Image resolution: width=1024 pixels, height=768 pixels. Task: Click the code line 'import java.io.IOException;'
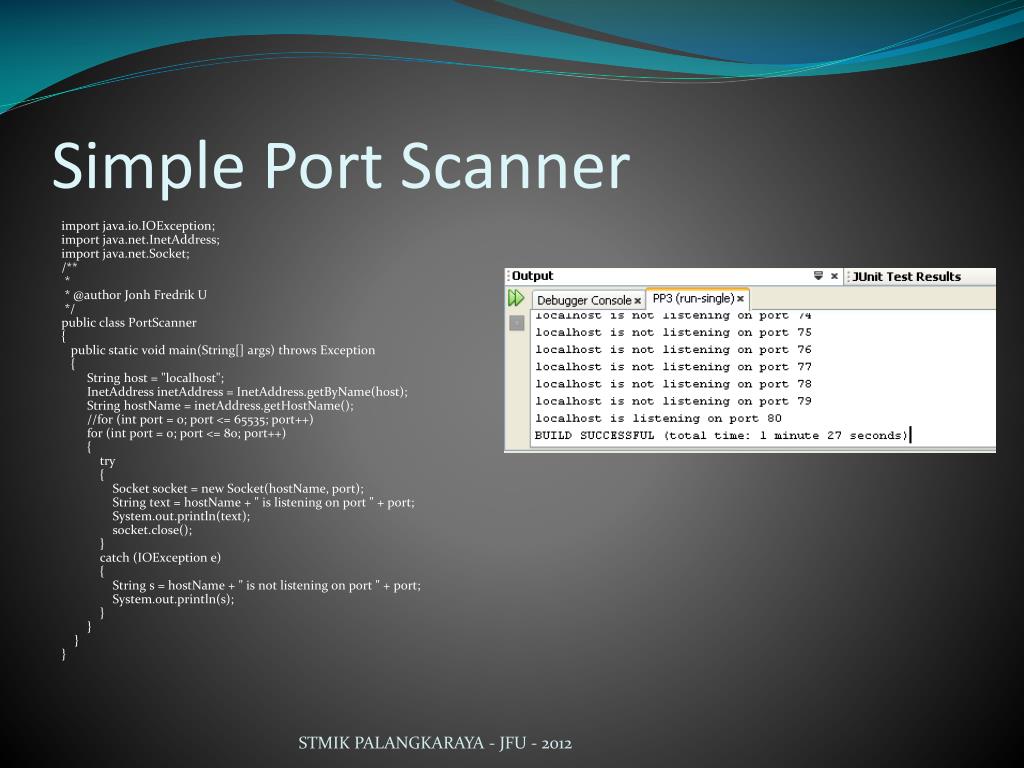pyautogui.click(x=138, y=226)
